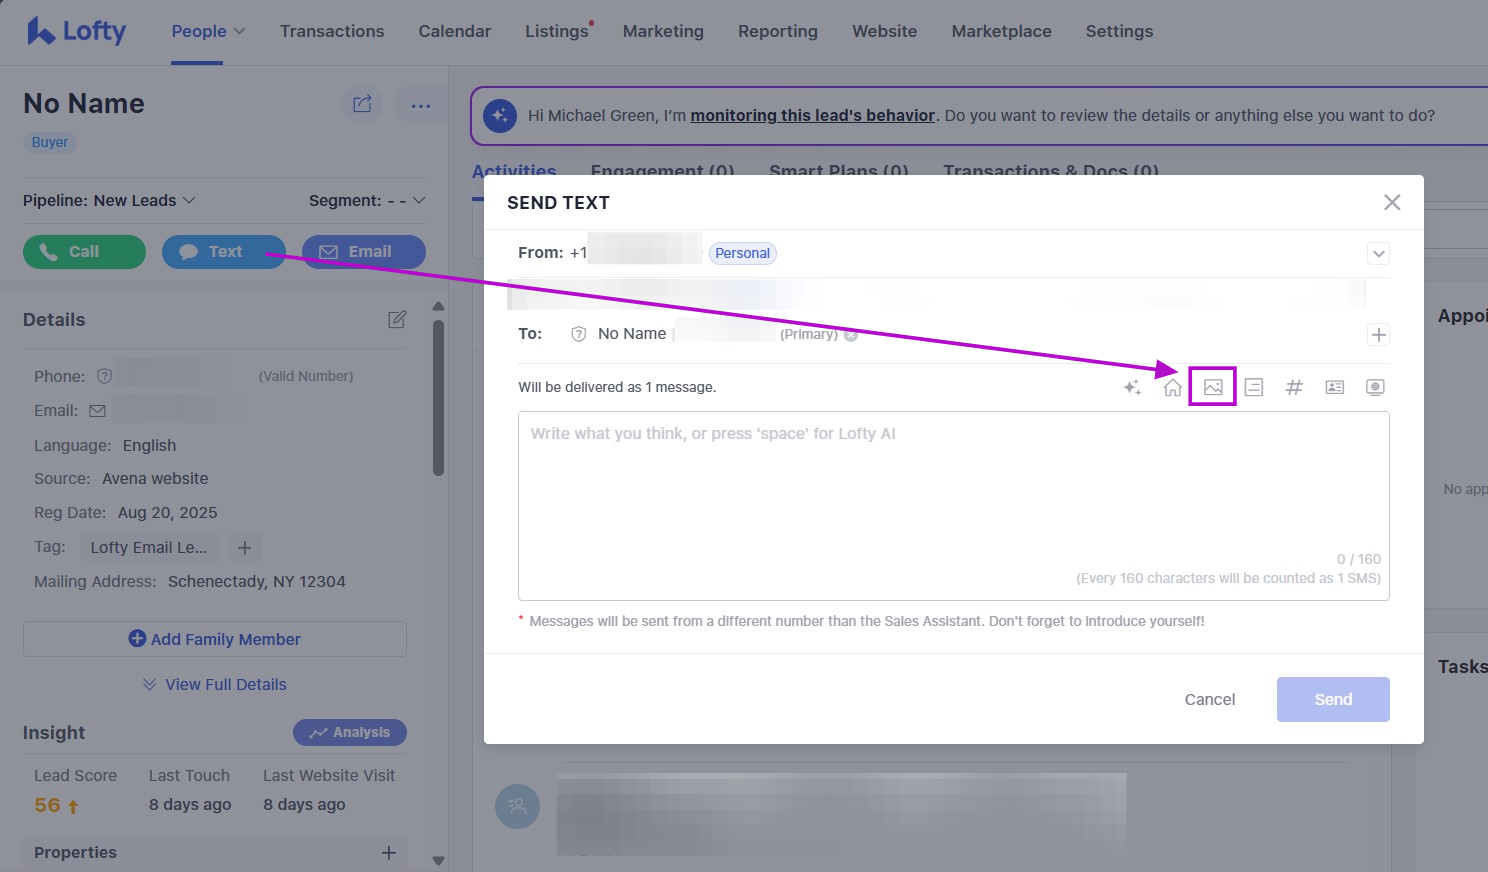The height and width of the screenshot is (872, 1488).
Task: Insert a property listing via the home icon
Action: click(x=1172, y=387)
